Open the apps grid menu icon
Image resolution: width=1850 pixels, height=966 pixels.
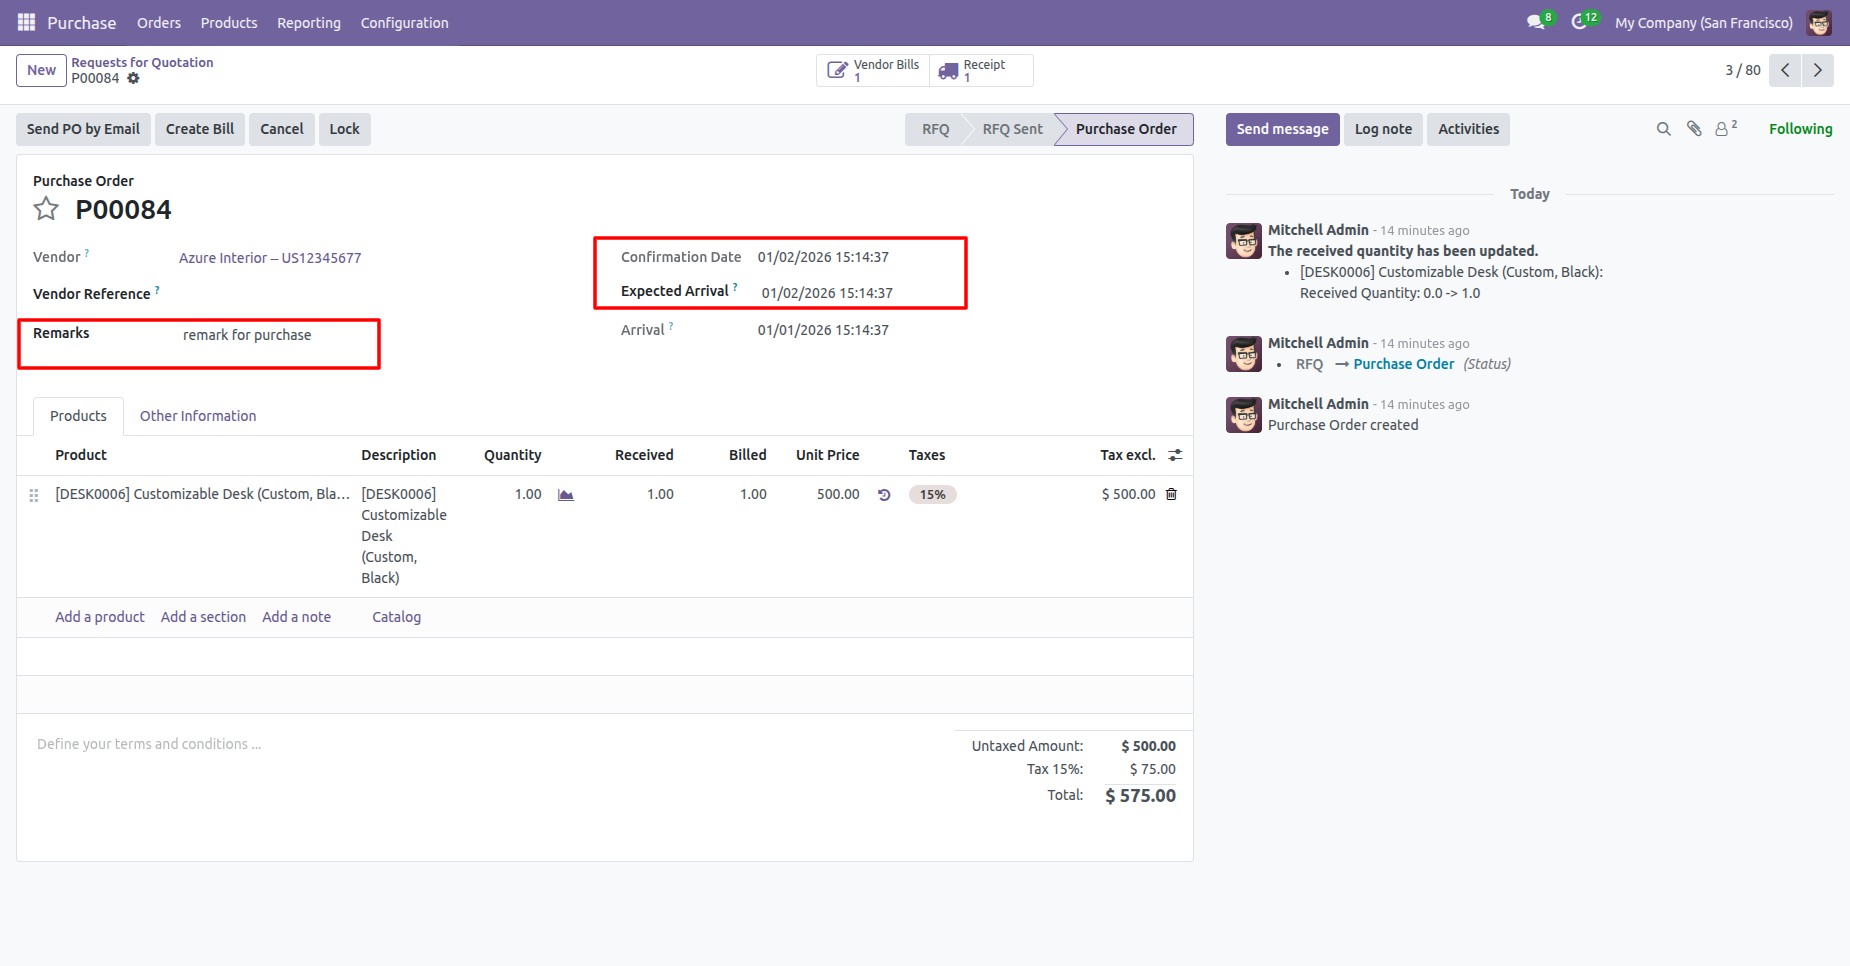point(26,22)
